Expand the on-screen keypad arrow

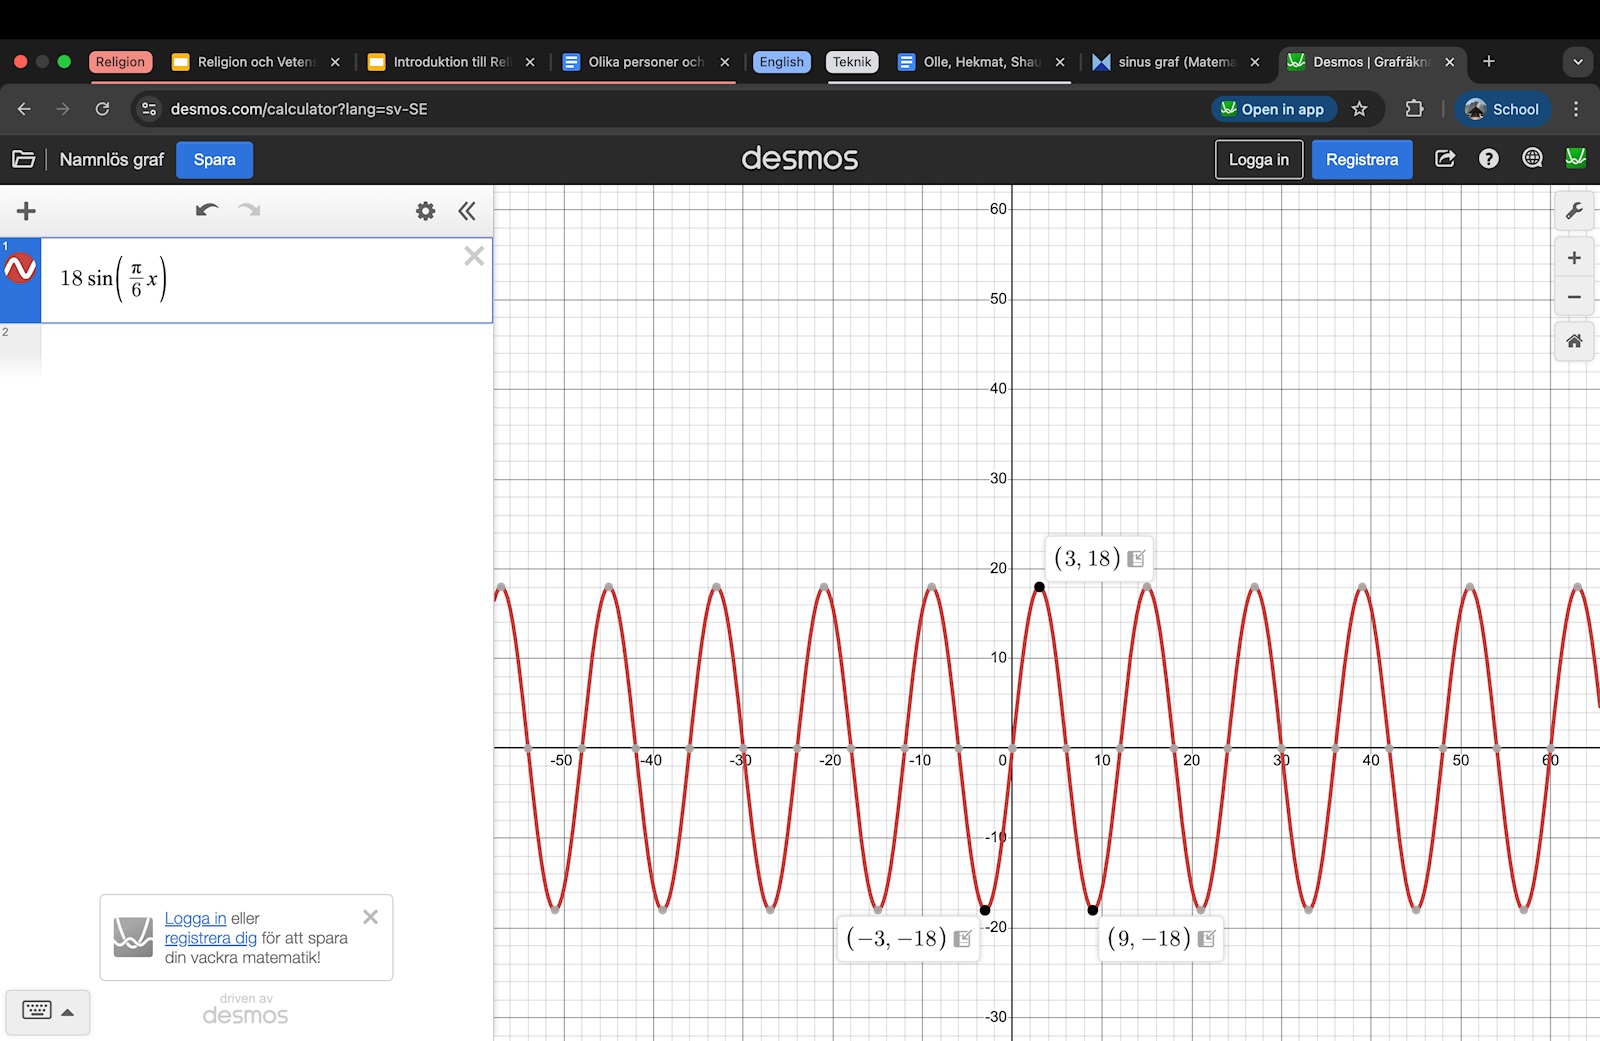click(68, 1012)
